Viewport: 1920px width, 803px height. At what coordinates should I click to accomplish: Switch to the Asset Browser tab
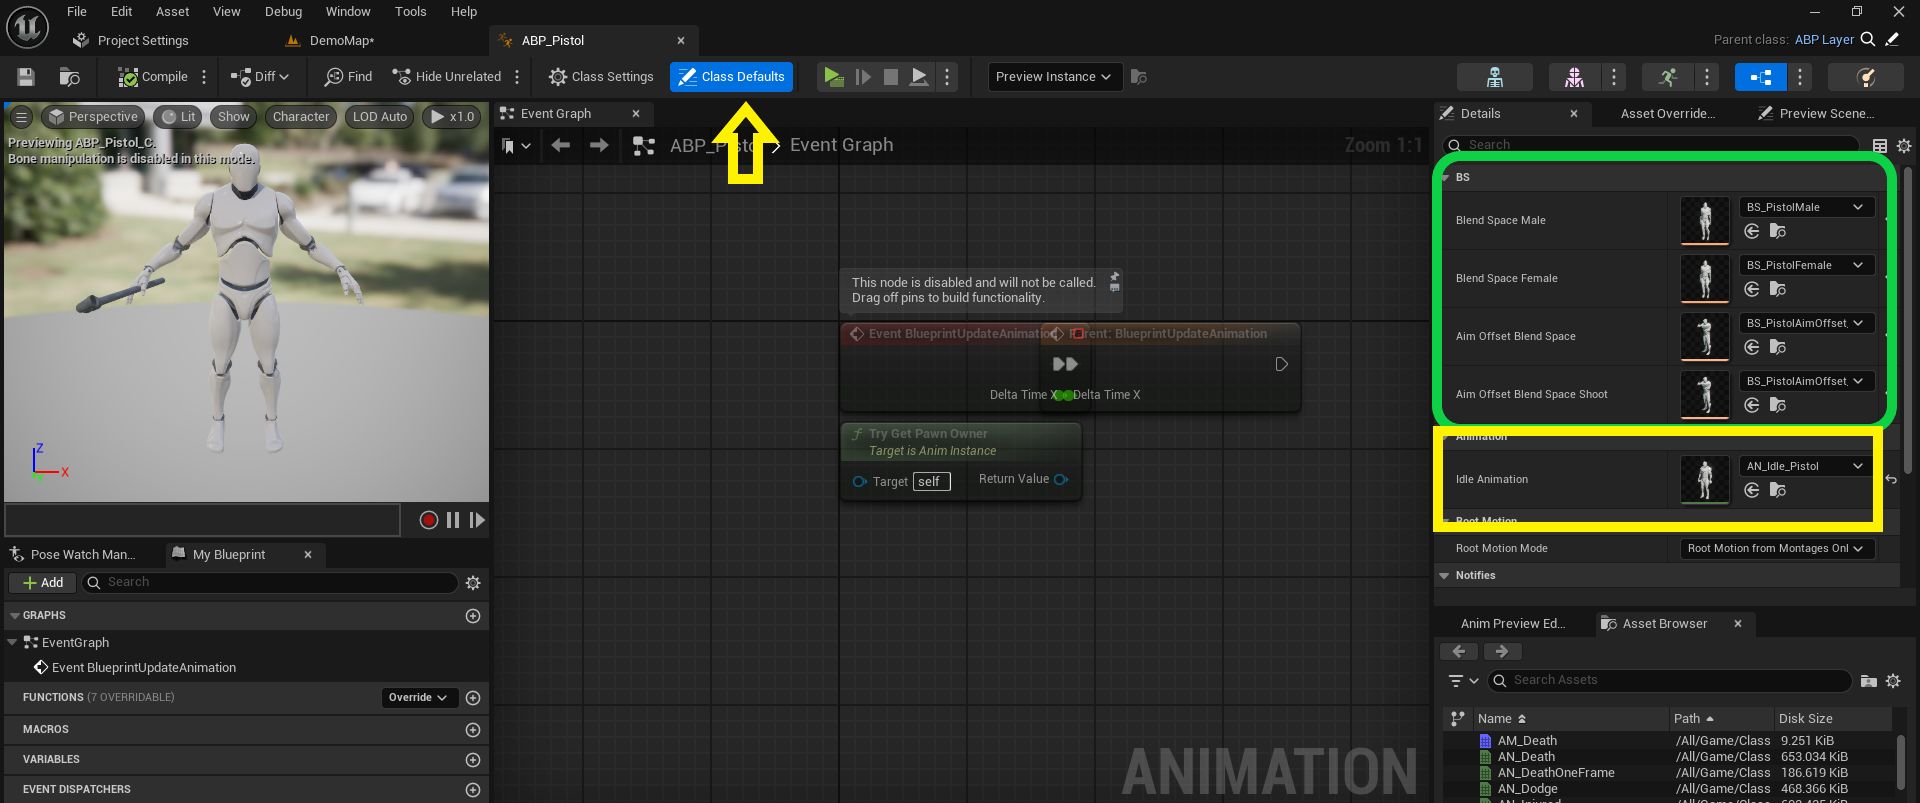coord(1664,624)
